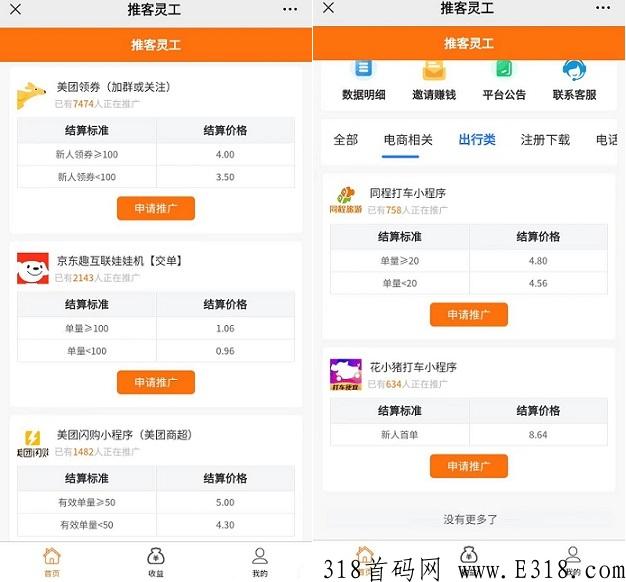Select the 新人领券<100 row
This screenshot has height=582, width=626.
[x=156, y=177]
